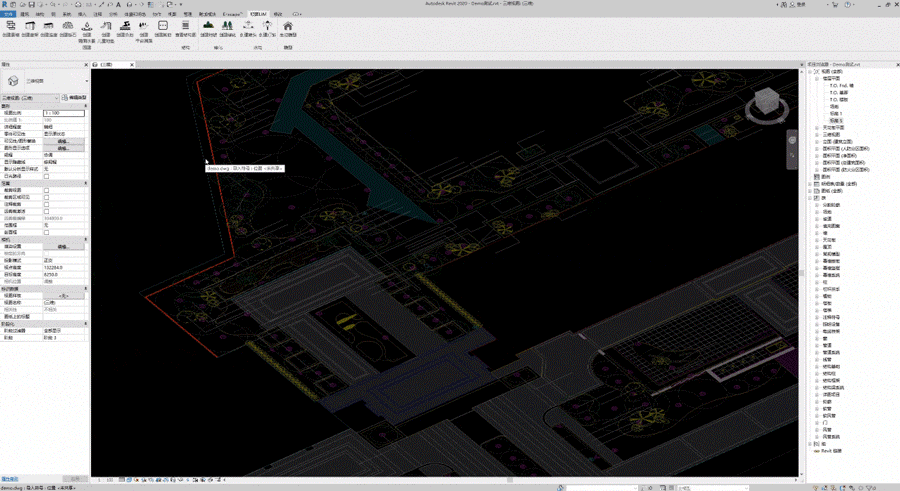Screen dimensions: 900x491
Task: Click the 视图名称 field in Properties
Action: click(x=64, y=303)
